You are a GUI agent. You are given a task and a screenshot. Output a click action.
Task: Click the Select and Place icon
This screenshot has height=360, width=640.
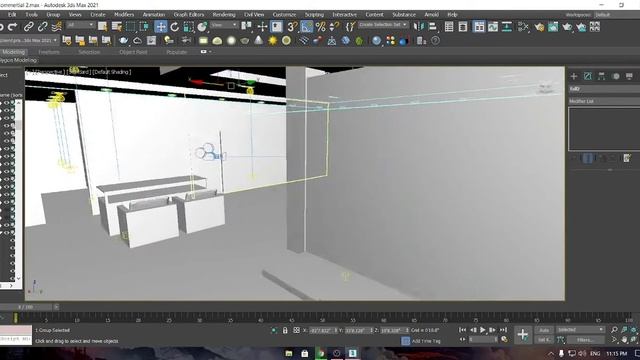tap(202, 27)
